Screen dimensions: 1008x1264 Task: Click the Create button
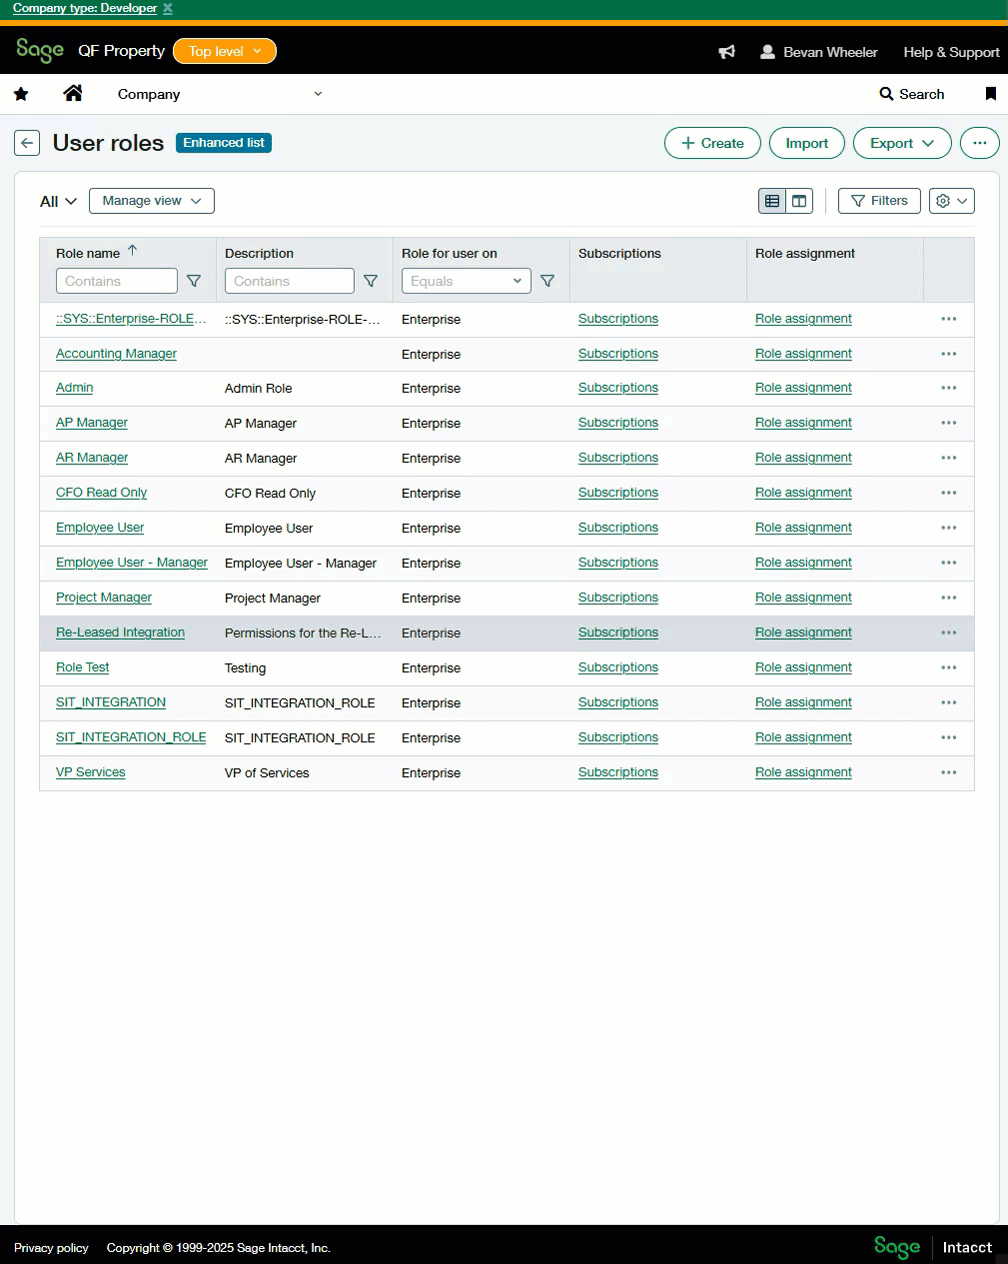tap(712, 143)
